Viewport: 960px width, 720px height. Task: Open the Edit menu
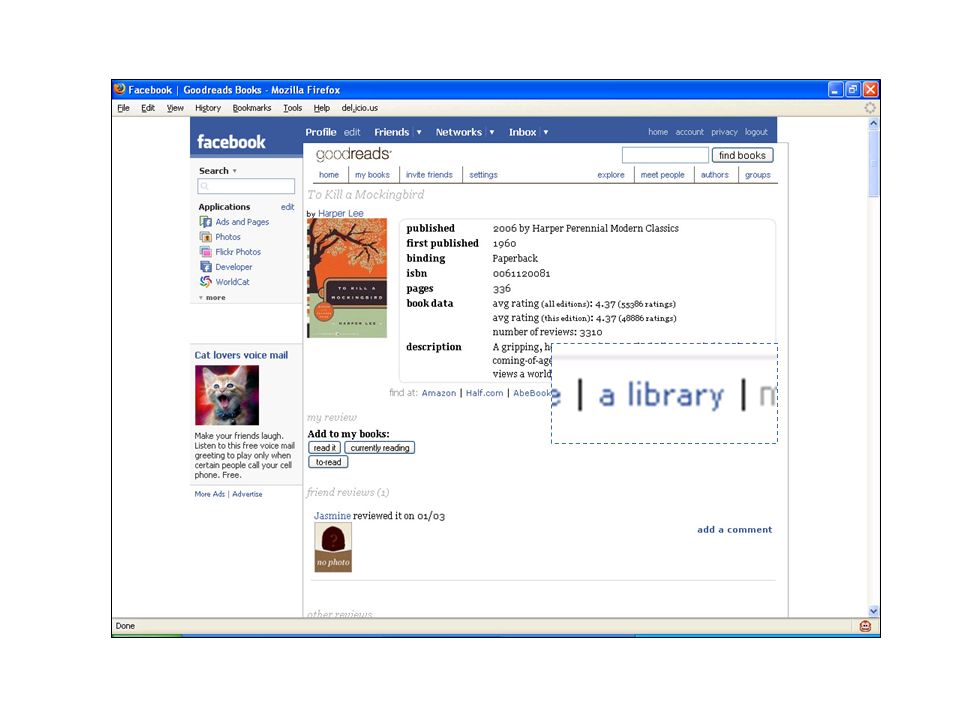coord(148,108)
